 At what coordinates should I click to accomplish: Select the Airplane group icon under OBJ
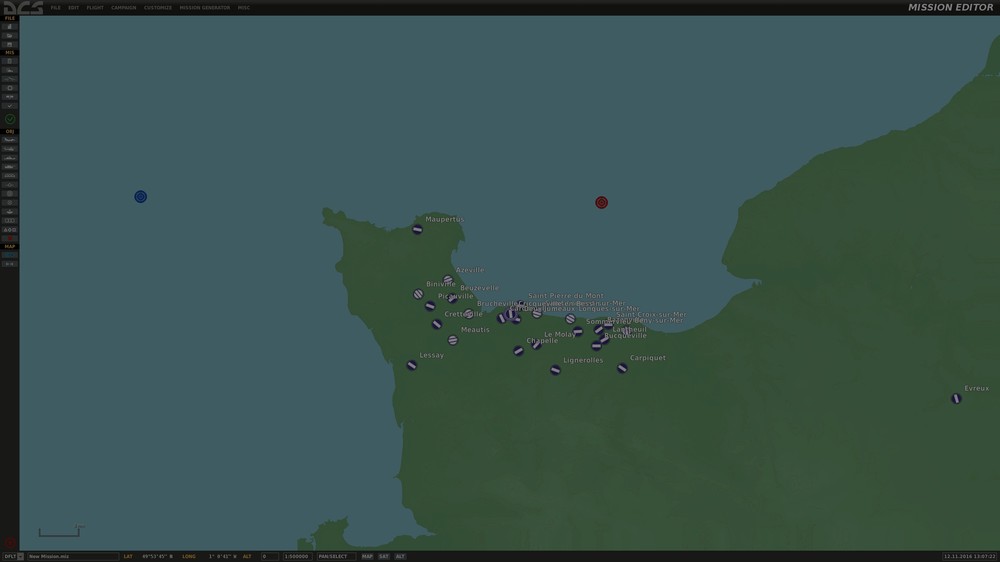10,140
